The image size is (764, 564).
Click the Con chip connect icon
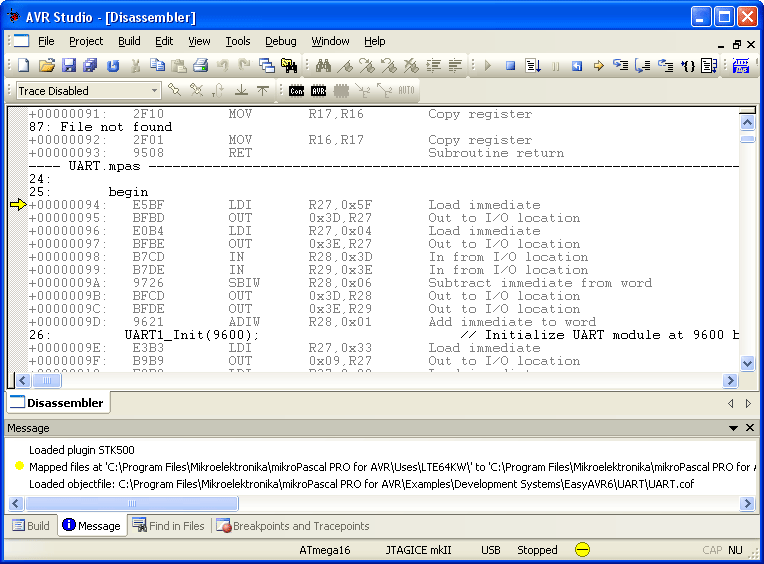point(296,91)
